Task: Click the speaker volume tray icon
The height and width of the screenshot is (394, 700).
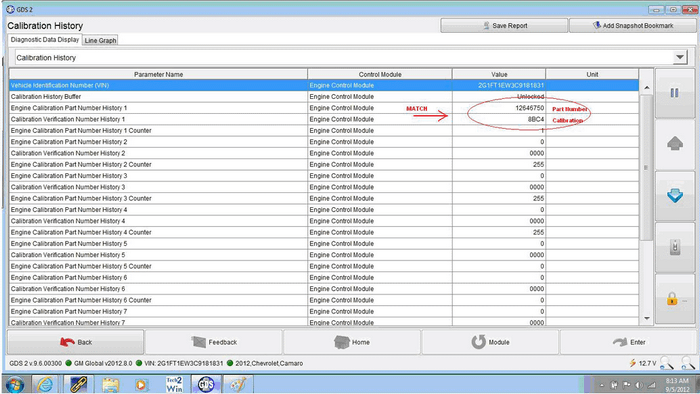Action: [639, 385]
